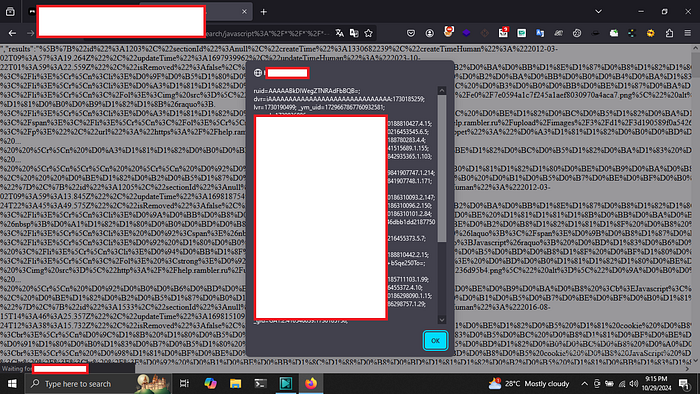Click the multicolor dots extension icon
The image size is (700, 394).
point(632,33)
